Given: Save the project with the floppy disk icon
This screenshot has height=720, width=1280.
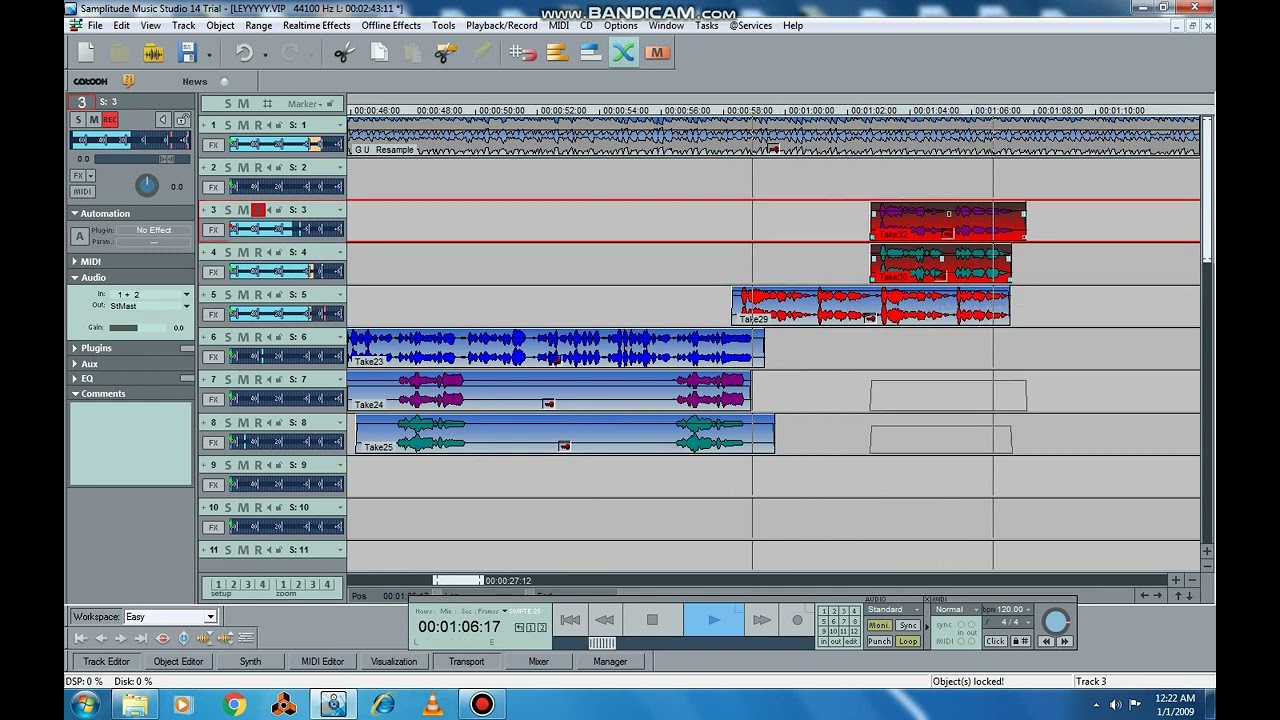Looking at the screenshot, I should 187,53.
